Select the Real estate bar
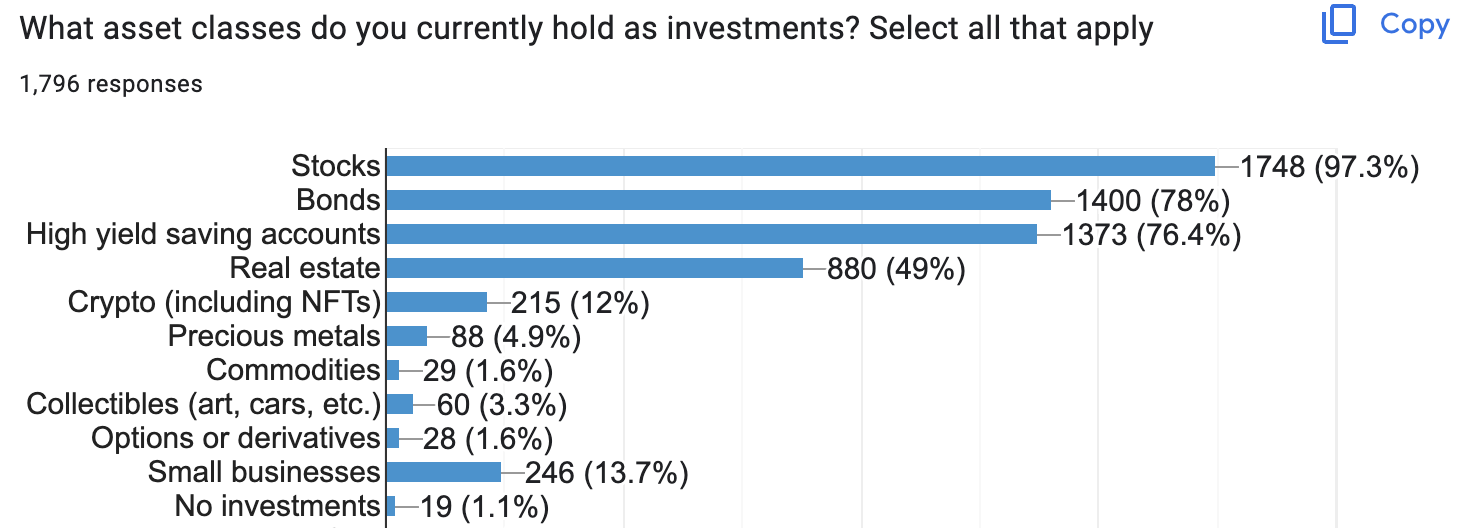 point(594,268)
